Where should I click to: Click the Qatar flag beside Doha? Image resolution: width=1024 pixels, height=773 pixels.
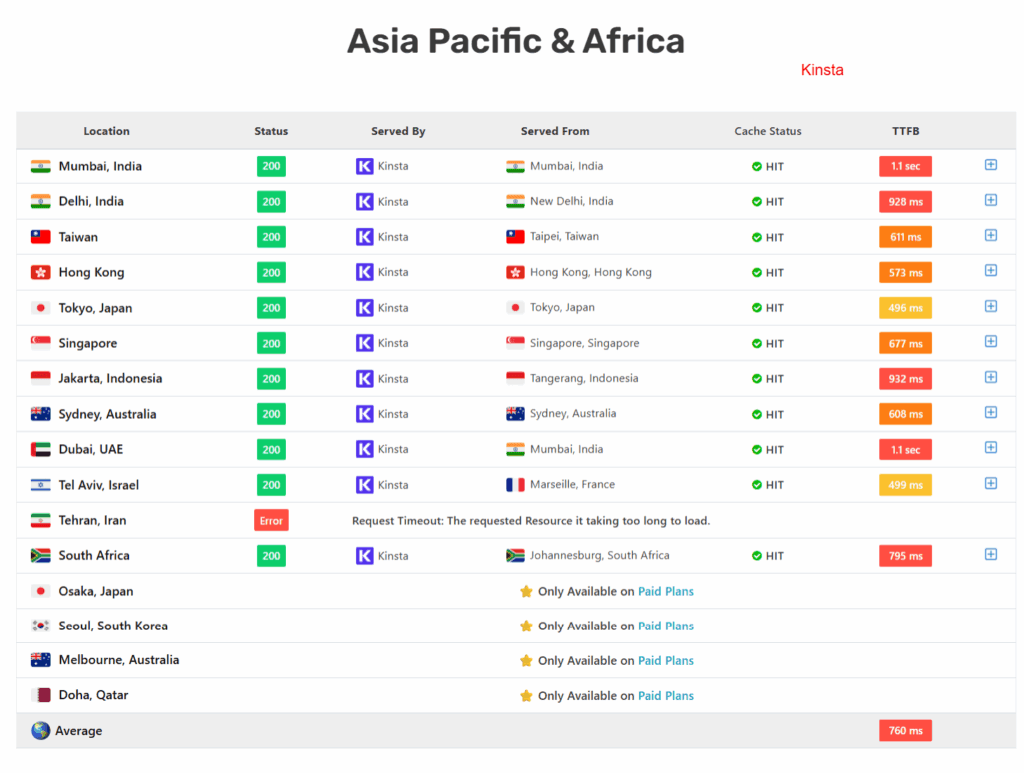click(x=40, y=695)
